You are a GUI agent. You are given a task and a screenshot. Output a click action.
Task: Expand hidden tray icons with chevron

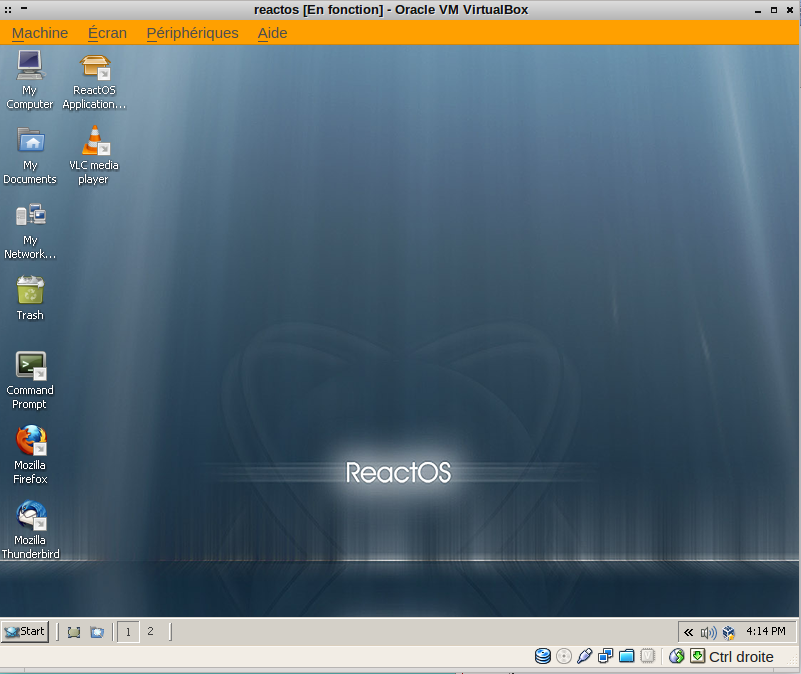click(688, 633)
